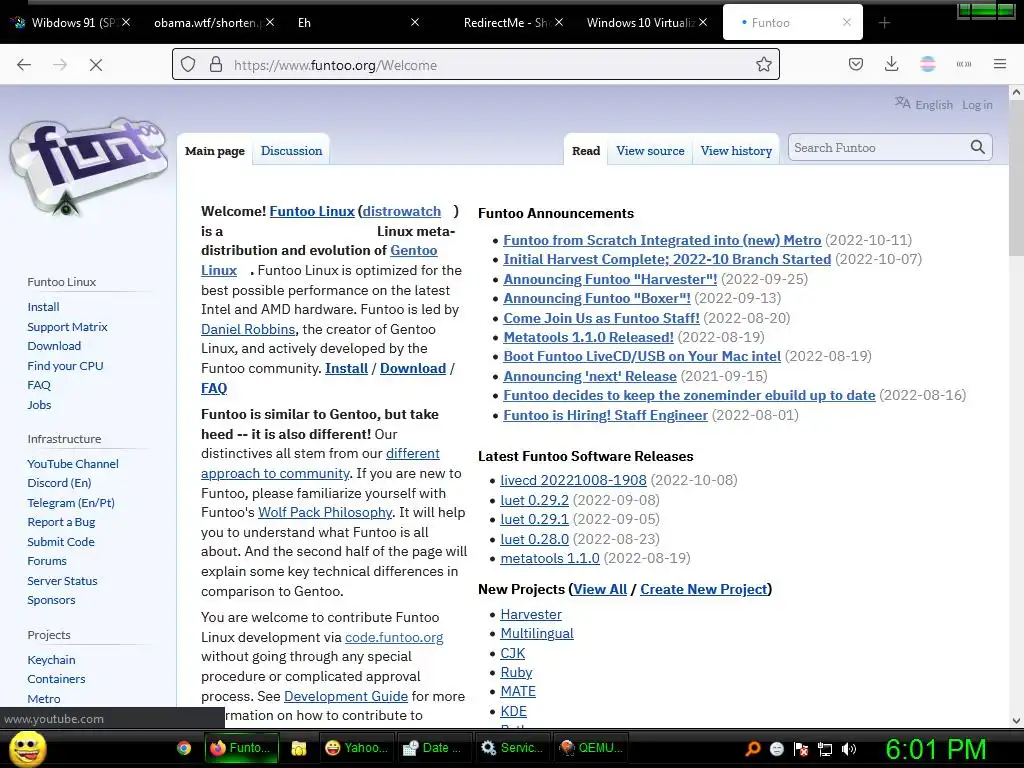Click the Funtoo logo image
Viewport: 1024px width, 768px height.
pos(88,167)
